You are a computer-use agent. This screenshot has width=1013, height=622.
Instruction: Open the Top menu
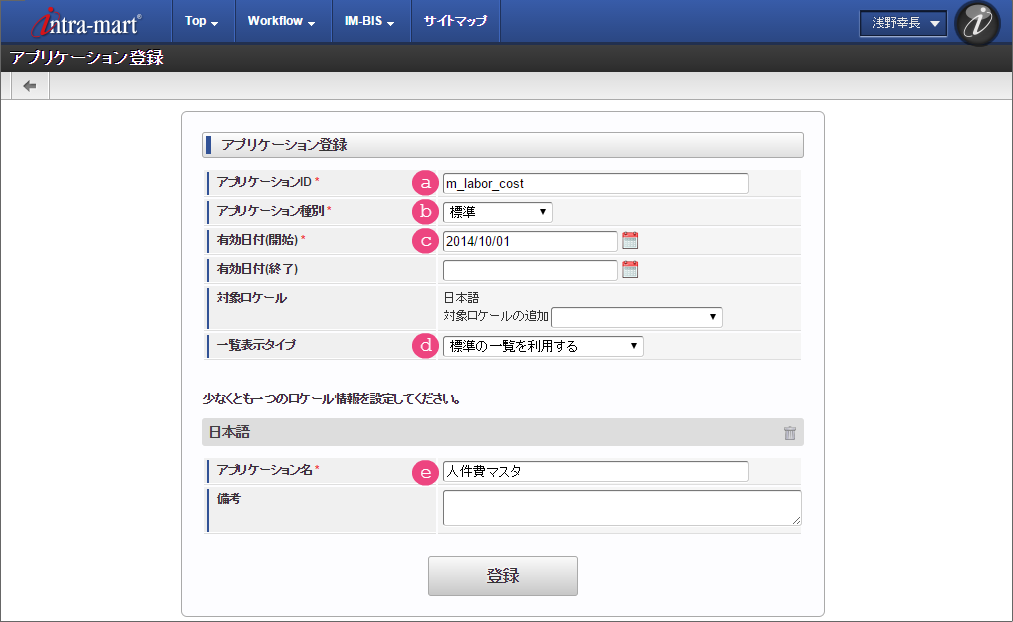pyautogui.click(x=202, y=22)
